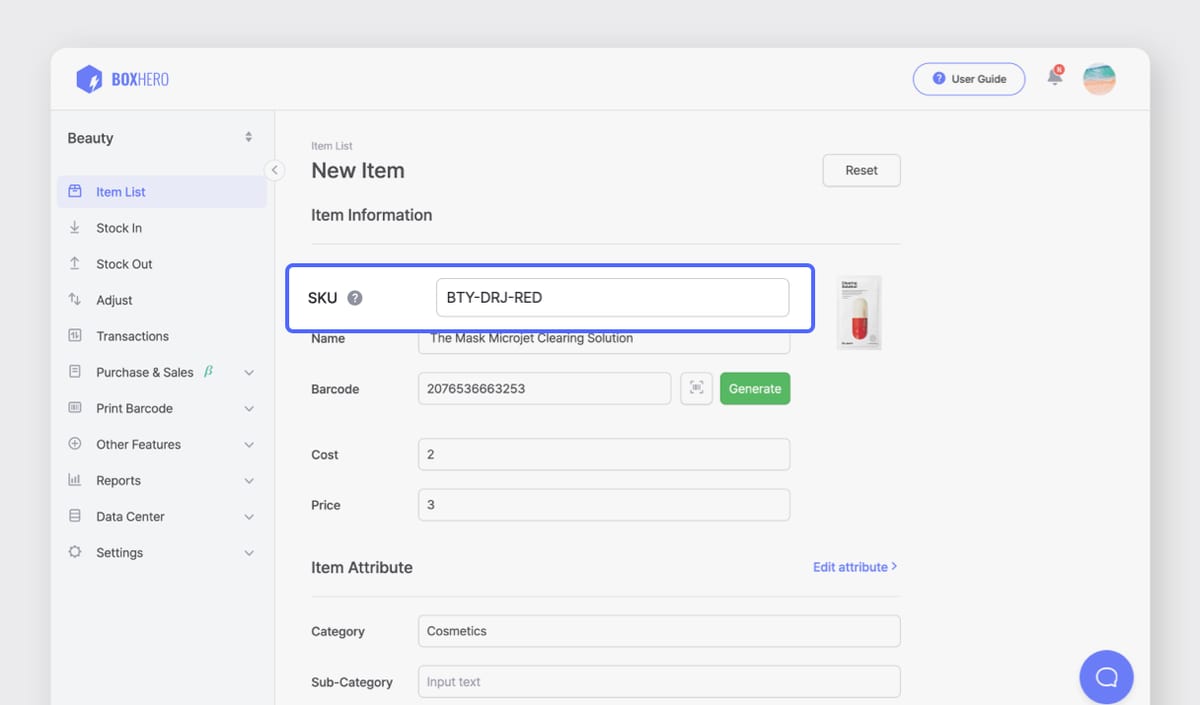Click the Sub-Category input field
The height and width of the screenshot is (705, 1200).
click(659, 681)
